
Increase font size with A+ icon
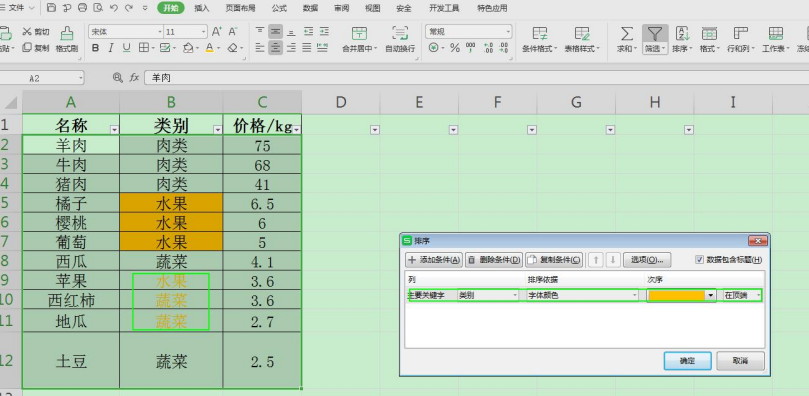coord(217,31)
